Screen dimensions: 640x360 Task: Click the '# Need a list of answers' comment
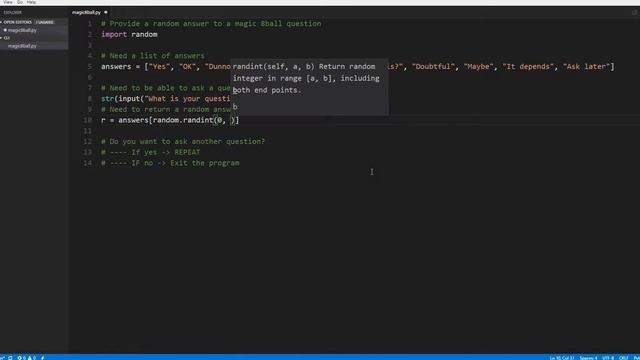click(x=153, y=56)
